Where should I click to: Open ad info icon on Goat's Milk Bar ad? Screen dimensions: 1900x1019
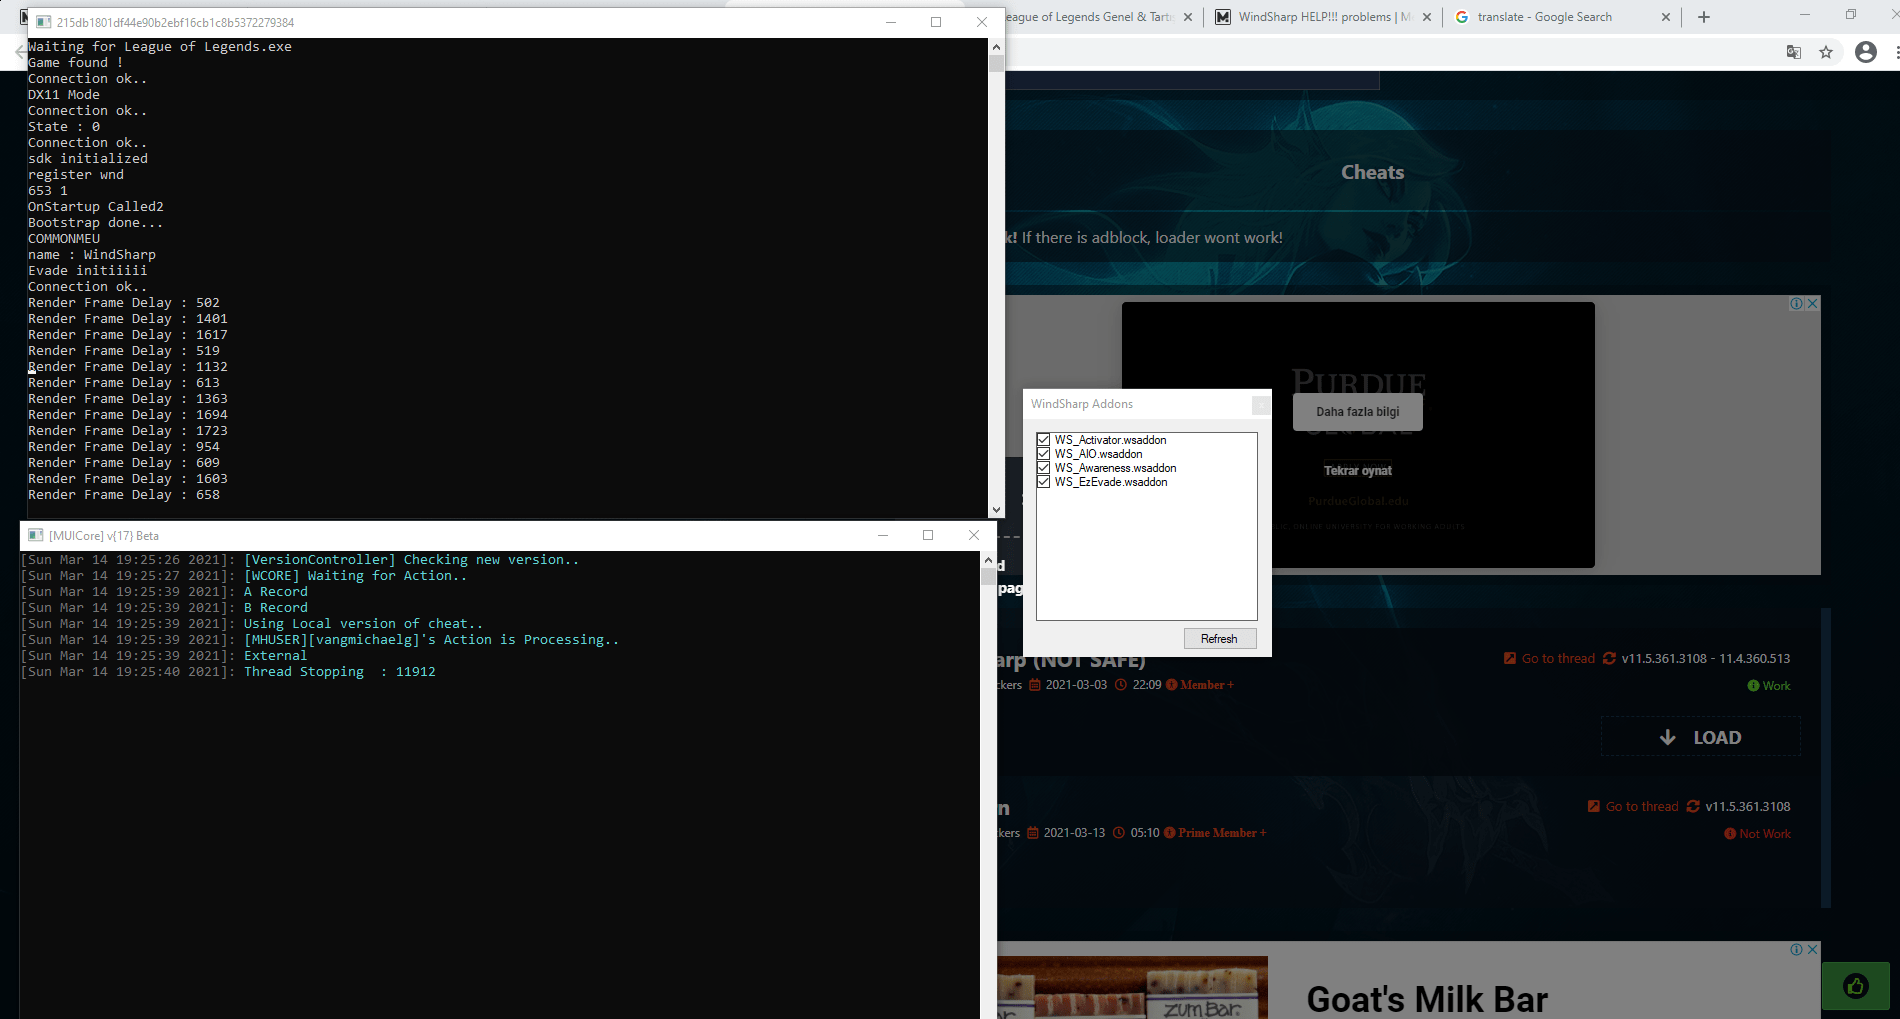1797,949
